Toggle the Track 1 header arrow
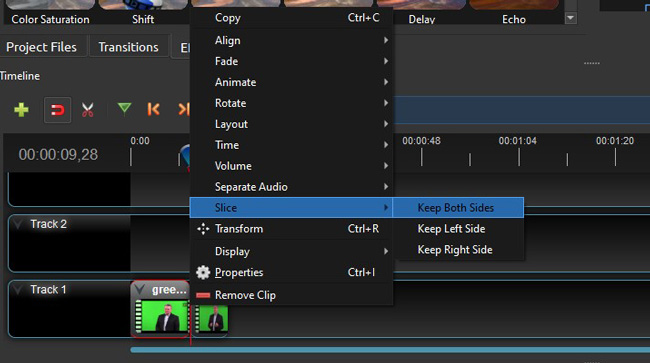650x363 pixels. pyautogui.click(x=18, y=289)
